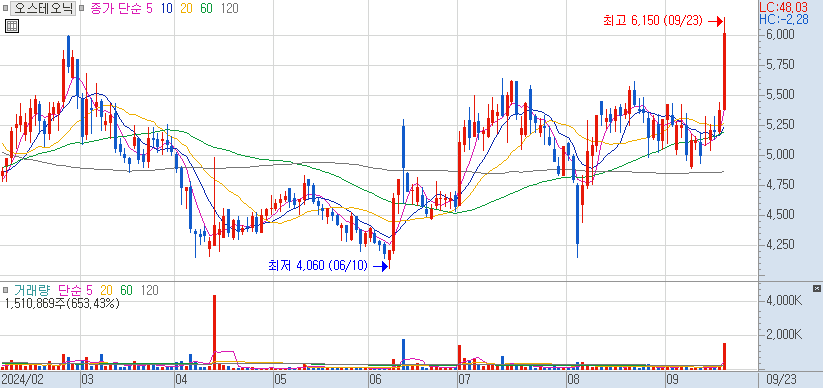Select gray 120 in the volume legend
This screenshot has width=823, height=388.
(x=150, y=290)
